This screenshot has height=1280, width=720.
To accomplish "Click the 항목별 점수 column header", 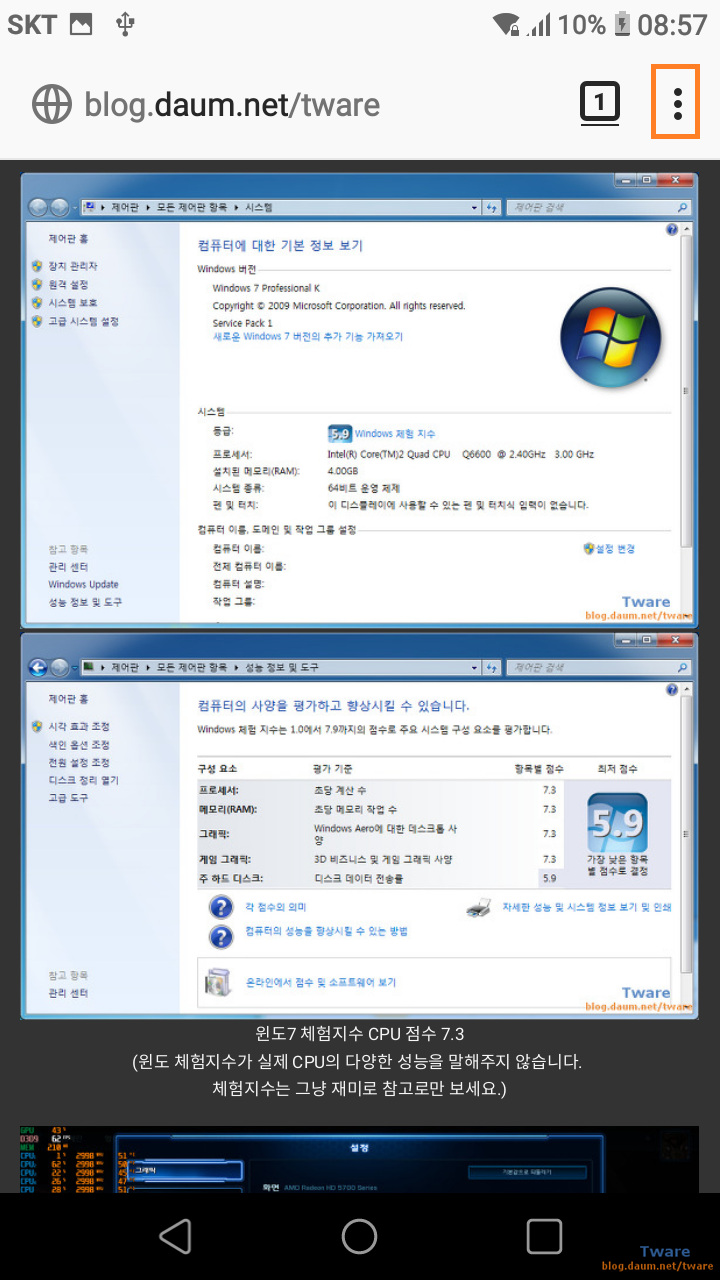I will click(539, 768).
